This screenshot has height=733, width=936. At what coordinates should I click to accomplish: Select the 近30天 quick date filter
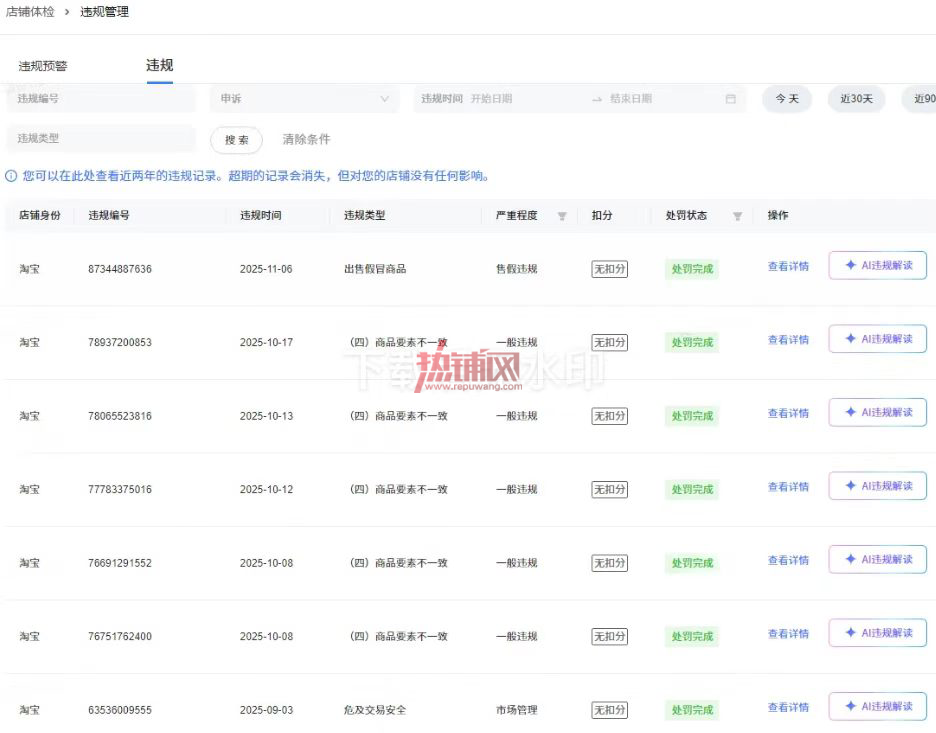pos(856,99)
